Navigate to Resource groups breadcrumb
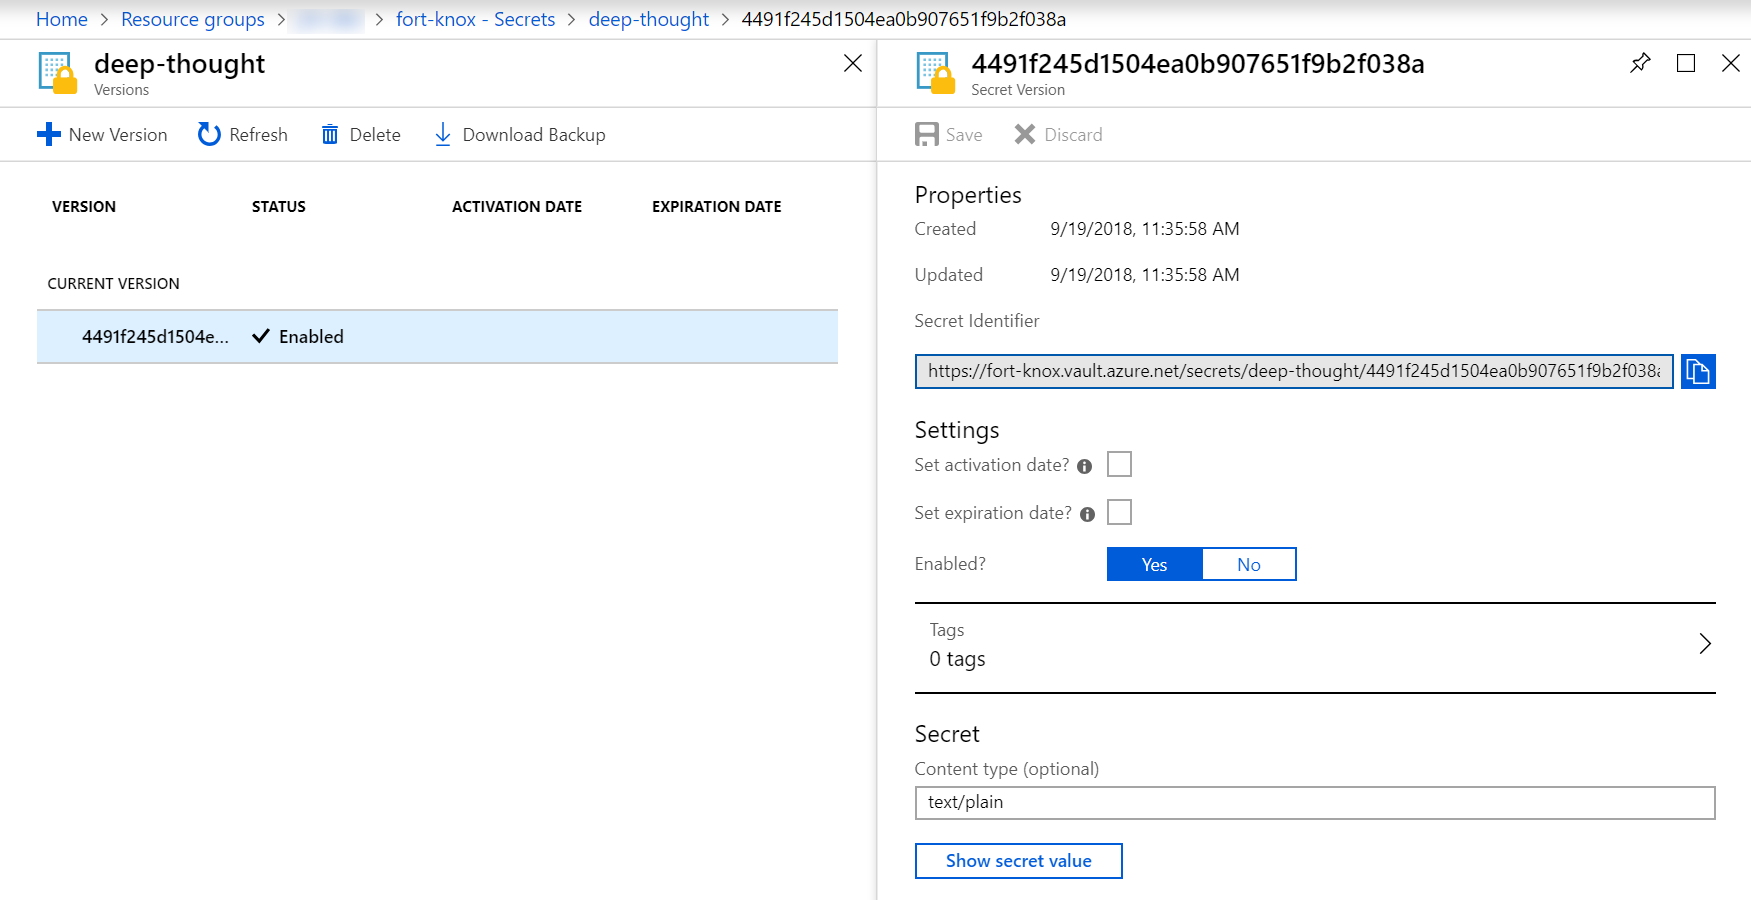This screenshot has height=900, width=1751. coord(193,19)
